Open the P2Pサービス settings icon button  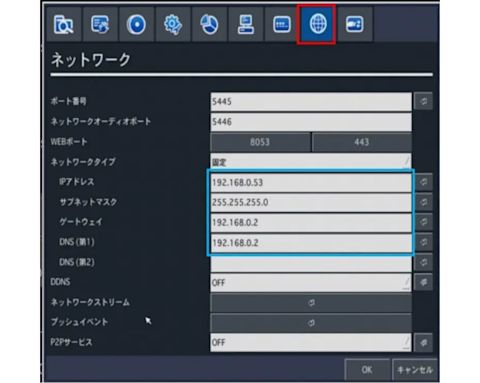(x=423, y=342)
